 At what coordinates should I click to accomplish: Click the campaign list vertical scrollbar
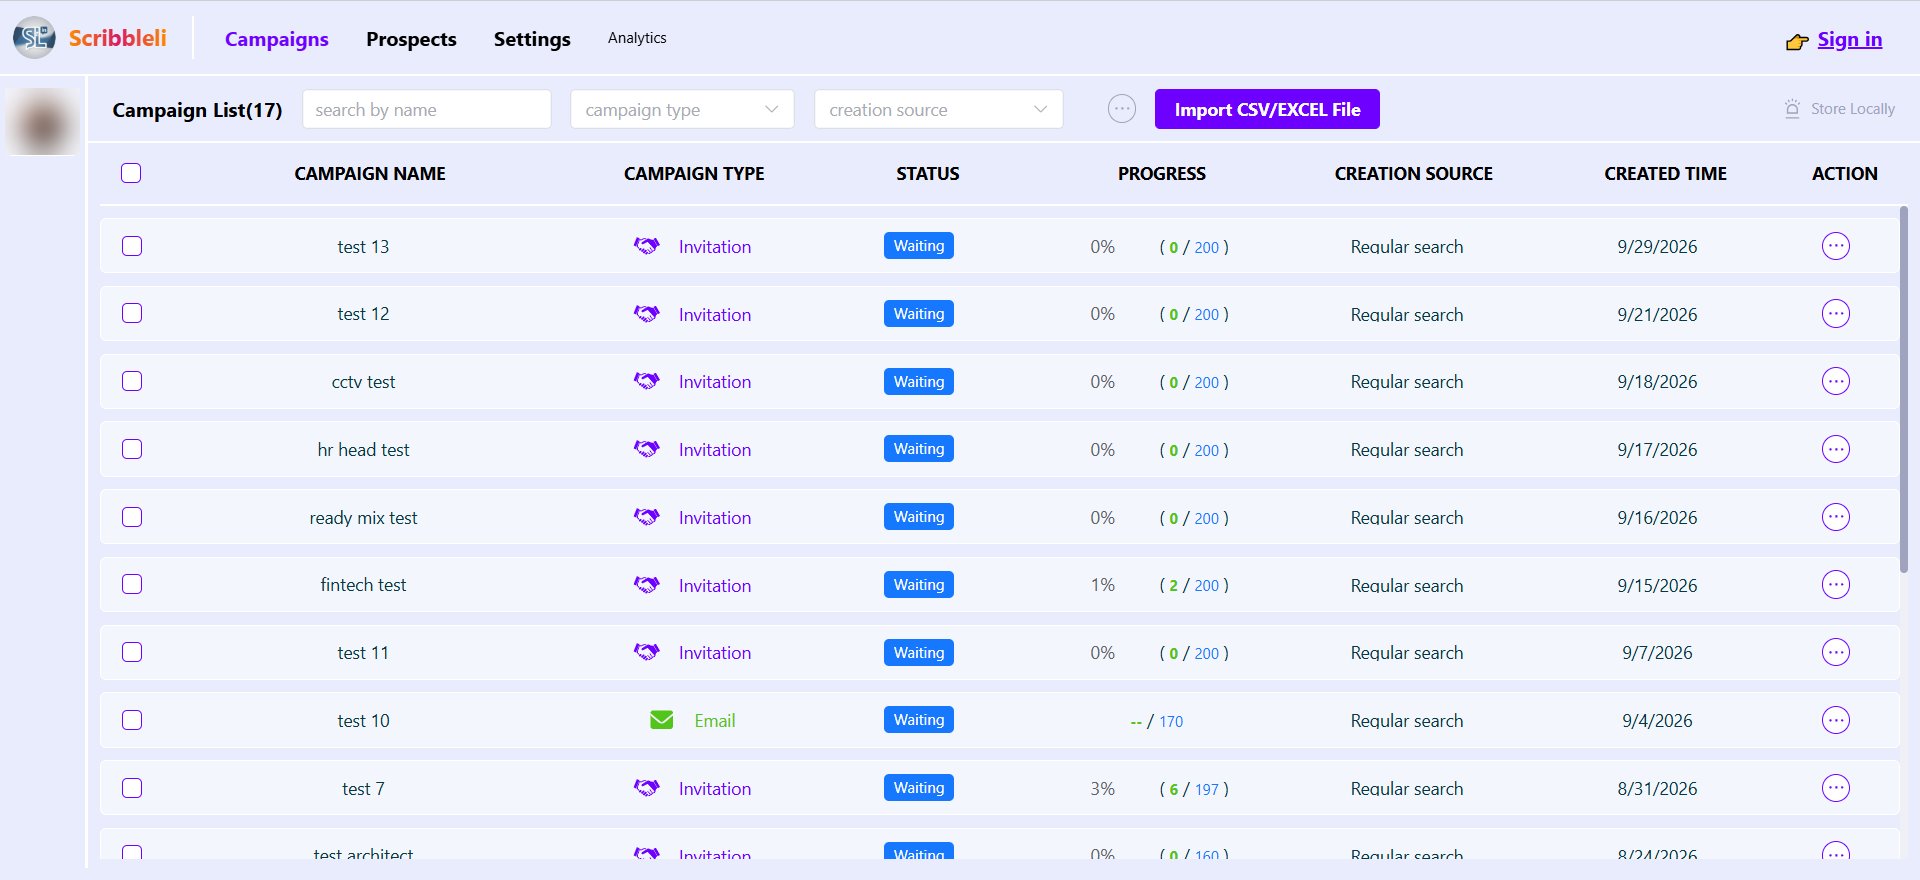click(x=1904, y=390)
